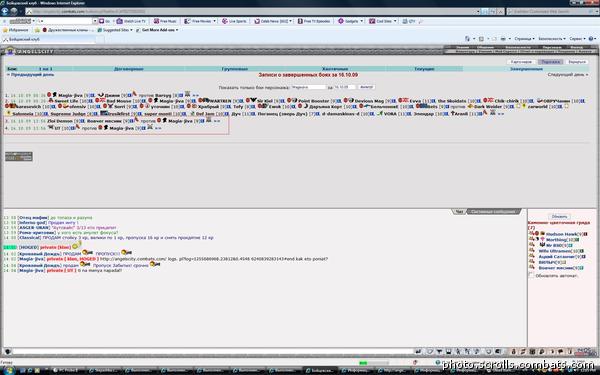
Task: Open the Gadgets dropdown in the toolbar
Action: (x=361, y=21)
